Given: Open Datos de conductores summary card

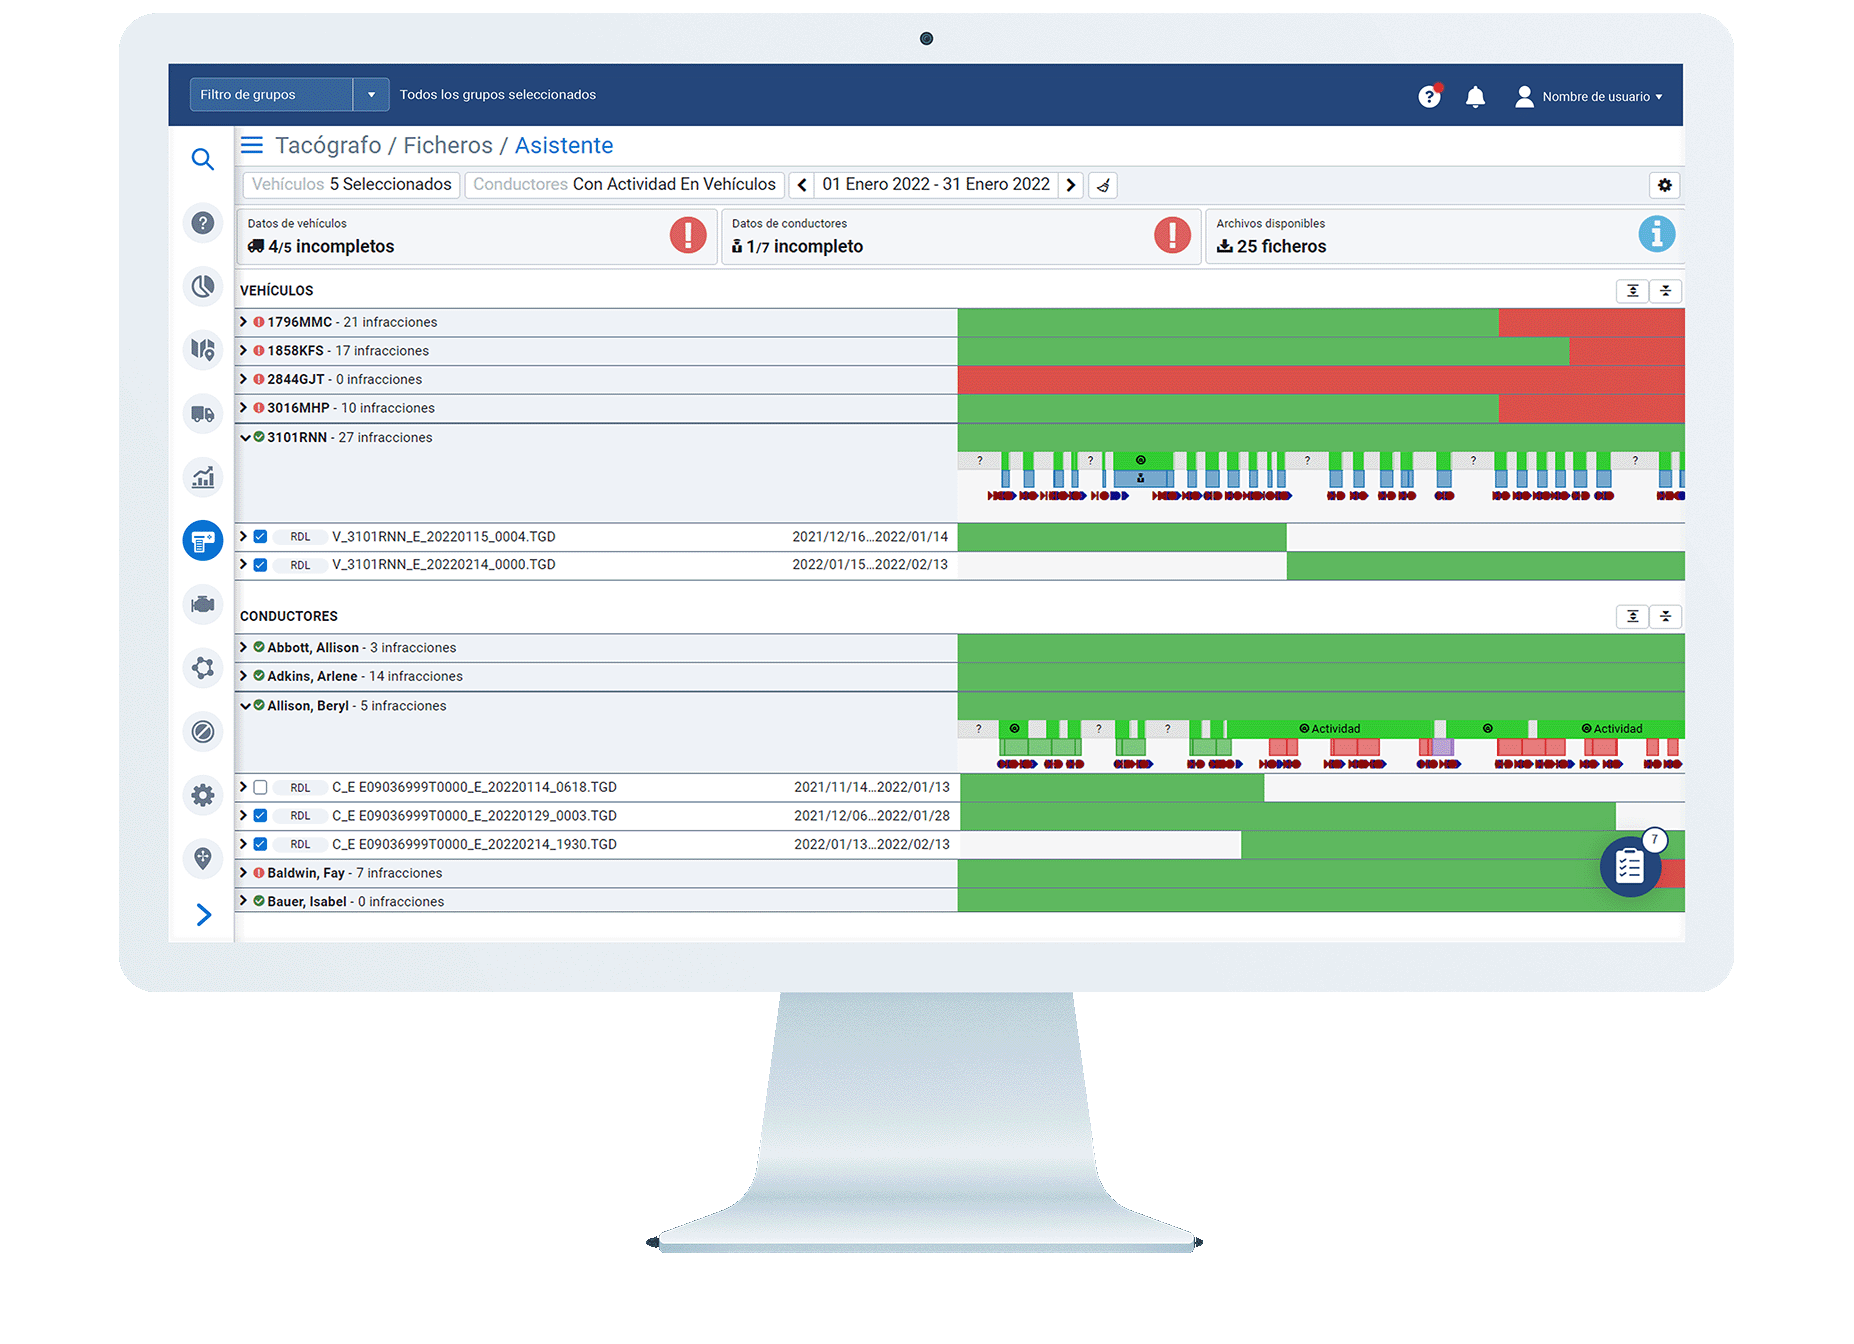Looking at the screenshot, I should (961, 236).
